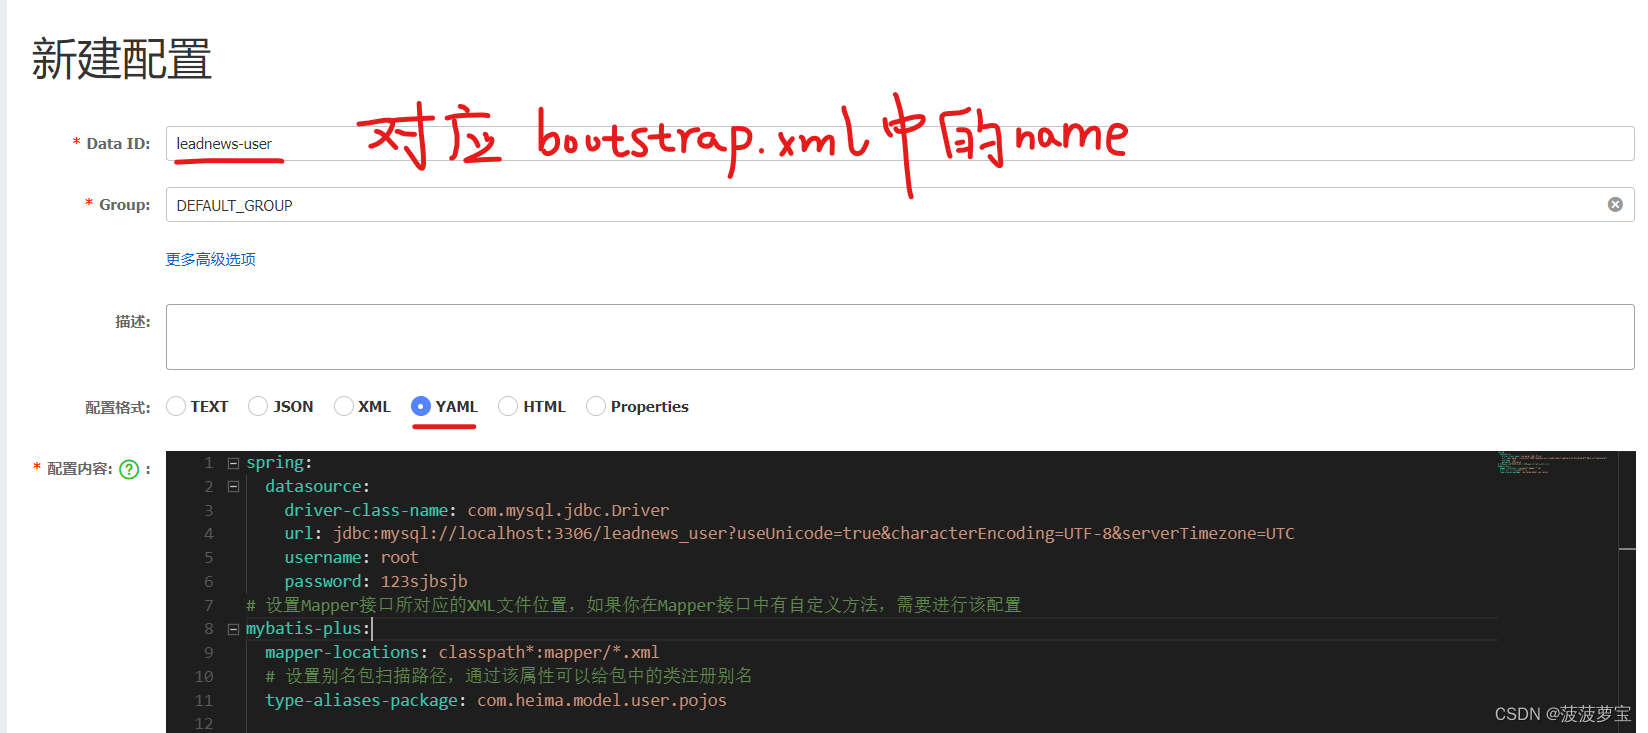Choose the Properties format option
The height and width of the screenshot is (733, 1648).
point(596,406)
